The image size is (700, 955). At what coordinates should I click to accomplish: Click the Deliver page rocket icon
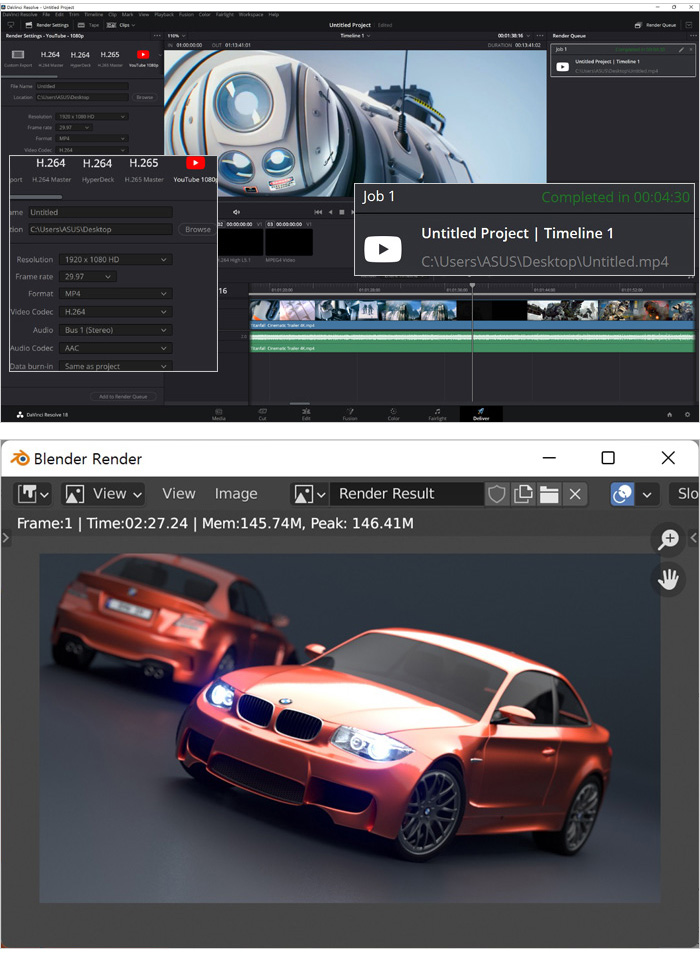coord(481,412)
